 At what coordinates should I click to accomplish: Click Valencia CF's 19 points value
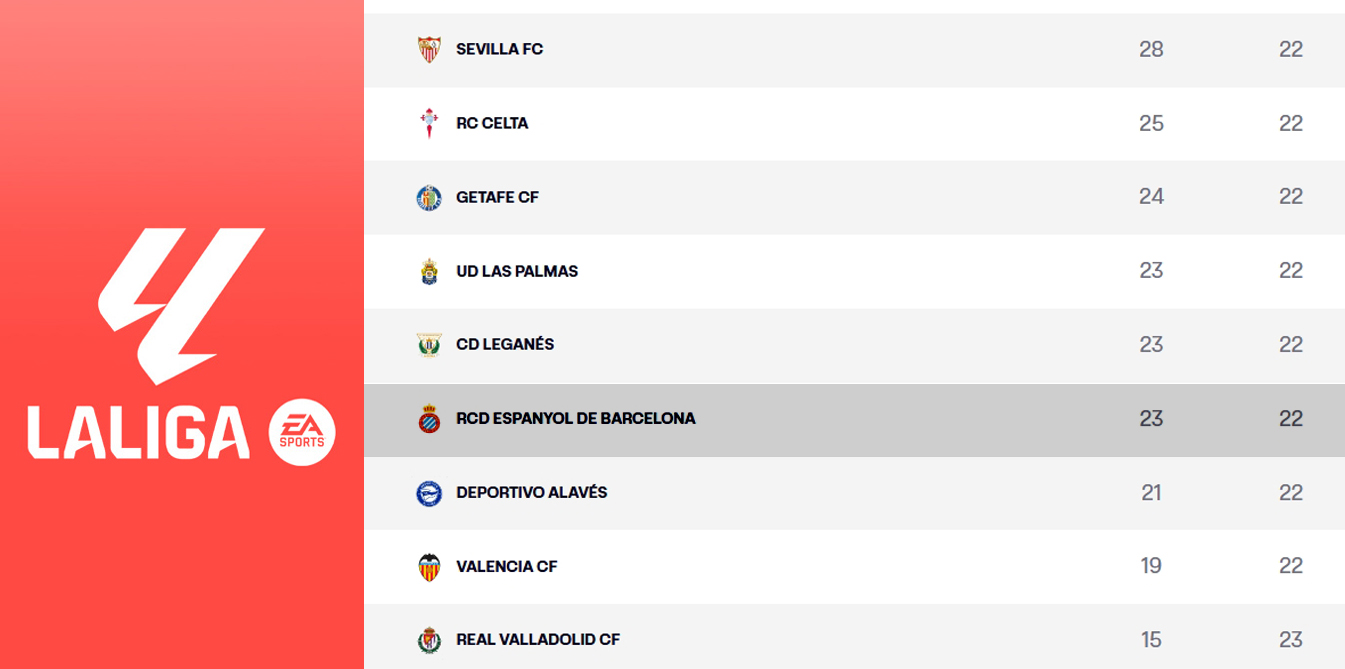coord(1151,567)
